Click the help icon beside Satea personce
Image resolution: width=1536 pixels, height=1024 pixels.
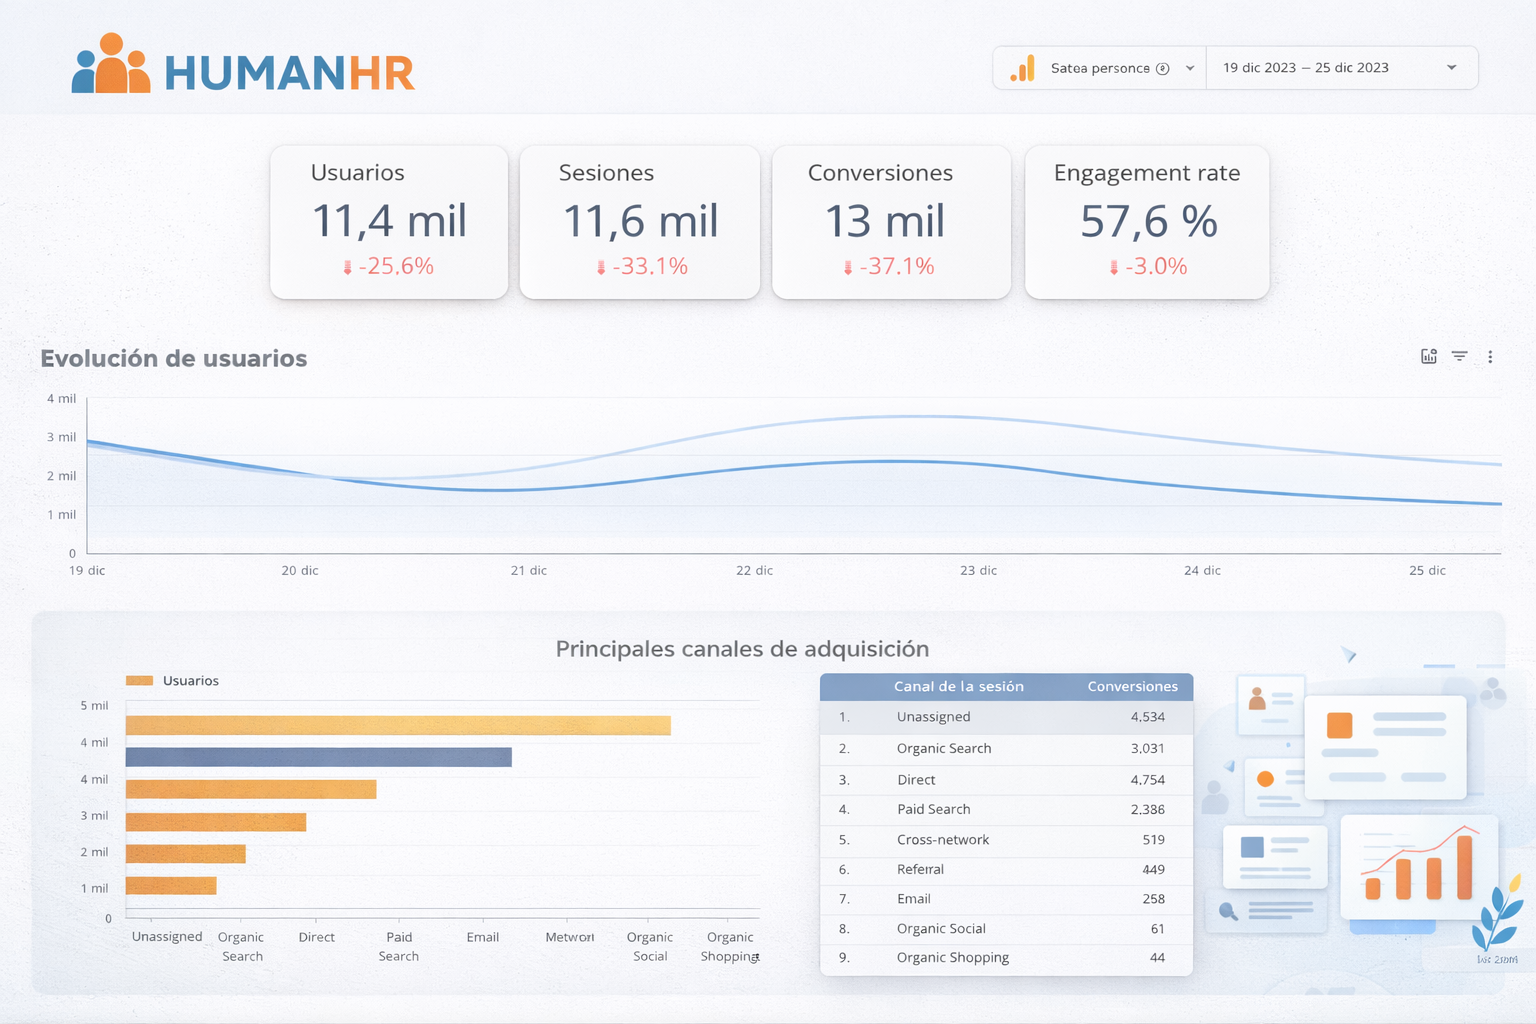(x=1162, y=69)
